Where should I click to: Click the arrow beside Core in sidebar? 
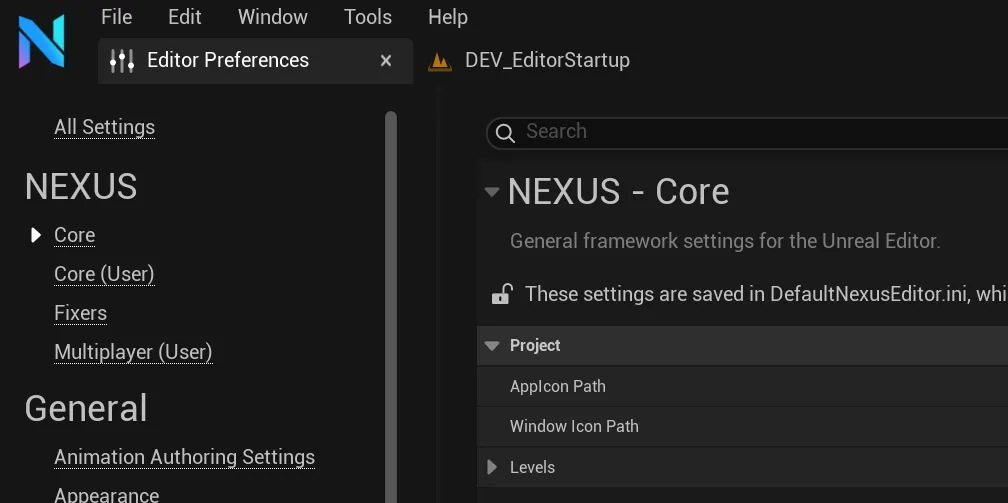pos(36,235)
